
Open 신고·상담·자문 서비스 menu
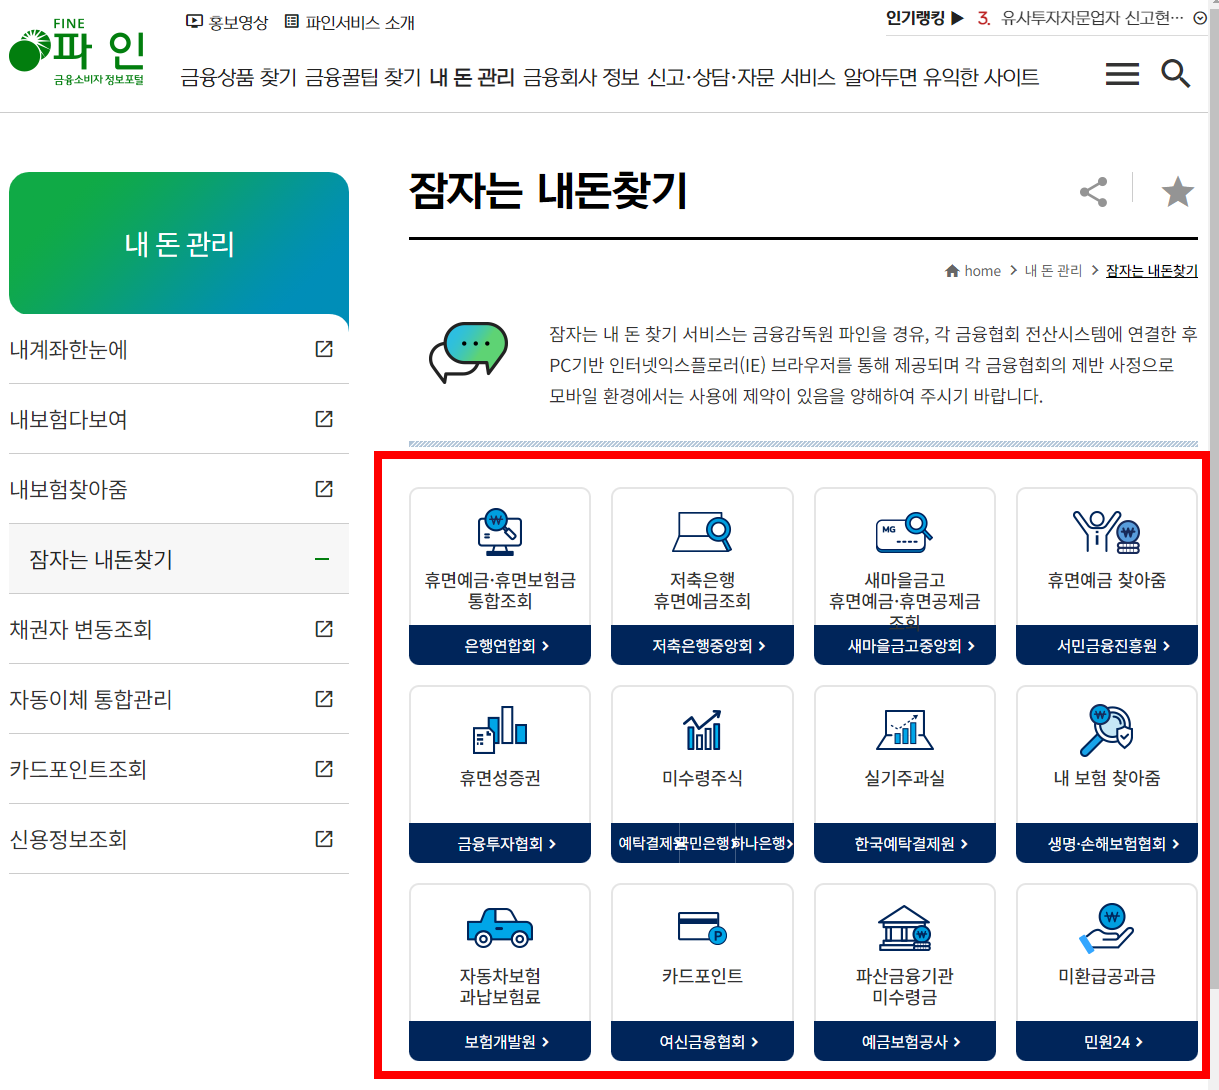click(741, 77)
